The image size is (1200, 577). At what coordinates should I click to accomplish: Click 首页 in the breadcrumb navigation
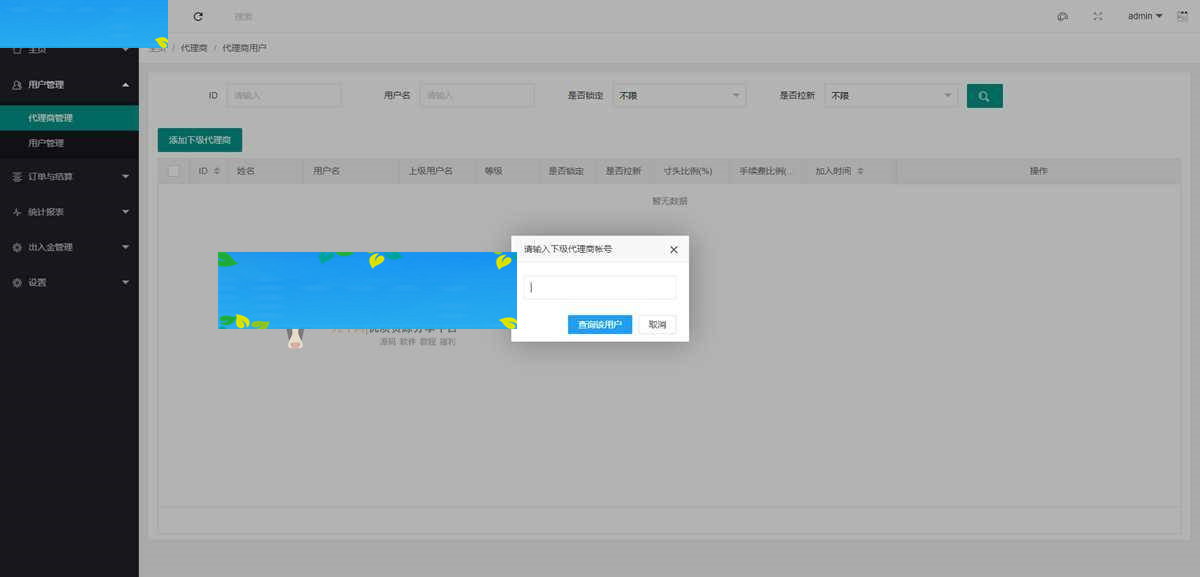coord(157,47)
